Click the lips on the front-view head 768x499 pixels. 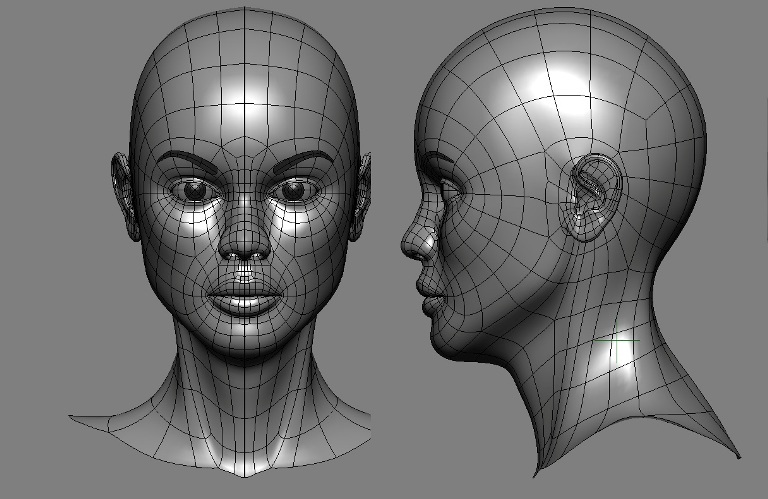[x=243, y=296]
